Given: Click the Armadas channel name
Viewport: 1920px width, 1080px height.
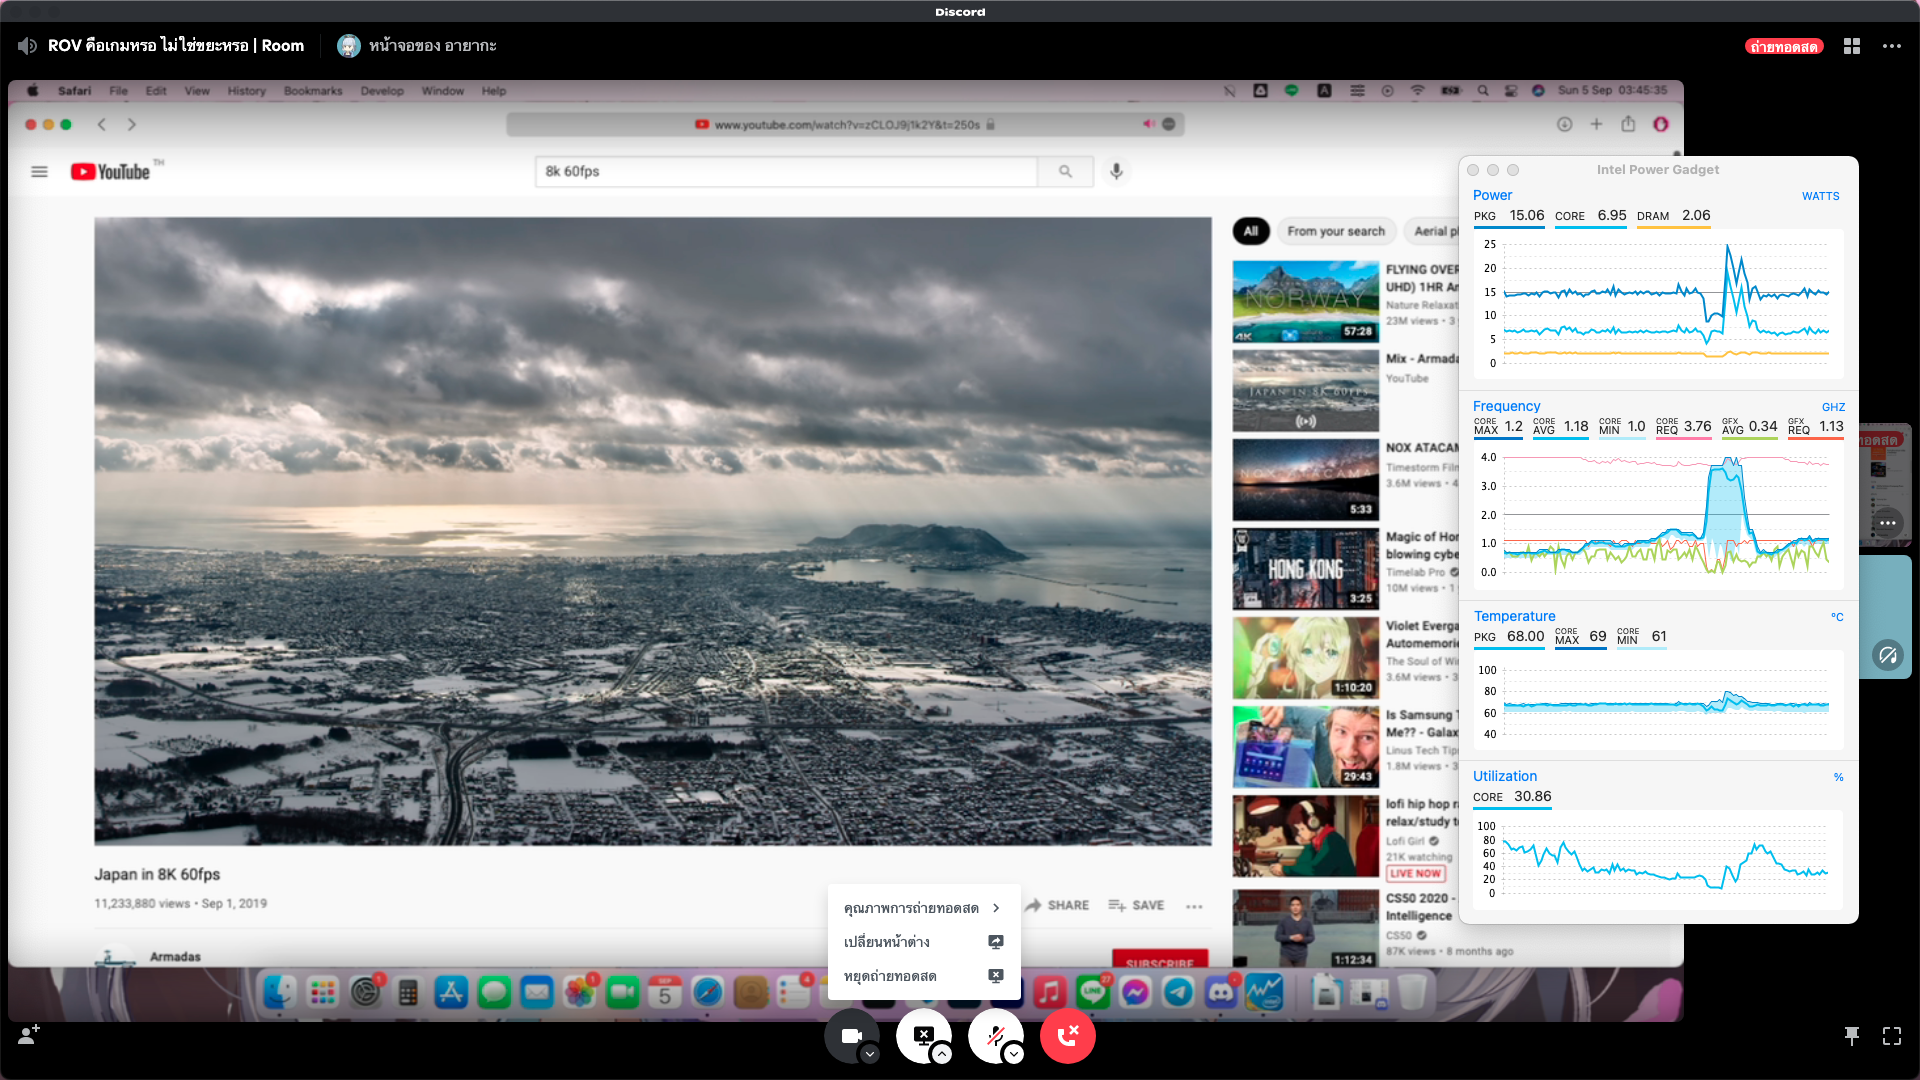Looking at the screenshot, I should coord(175,957).
